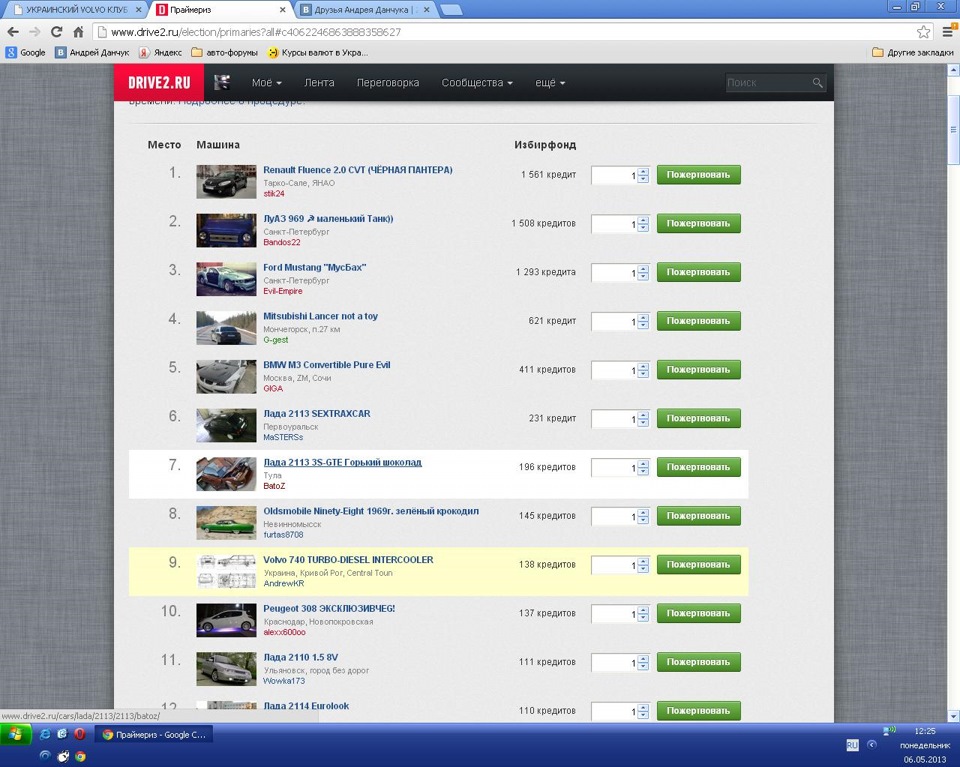The image size is (960, 767).
Task: Donate to Renault Fluence with Пожертвовать
Action: (x=699, y=174)
